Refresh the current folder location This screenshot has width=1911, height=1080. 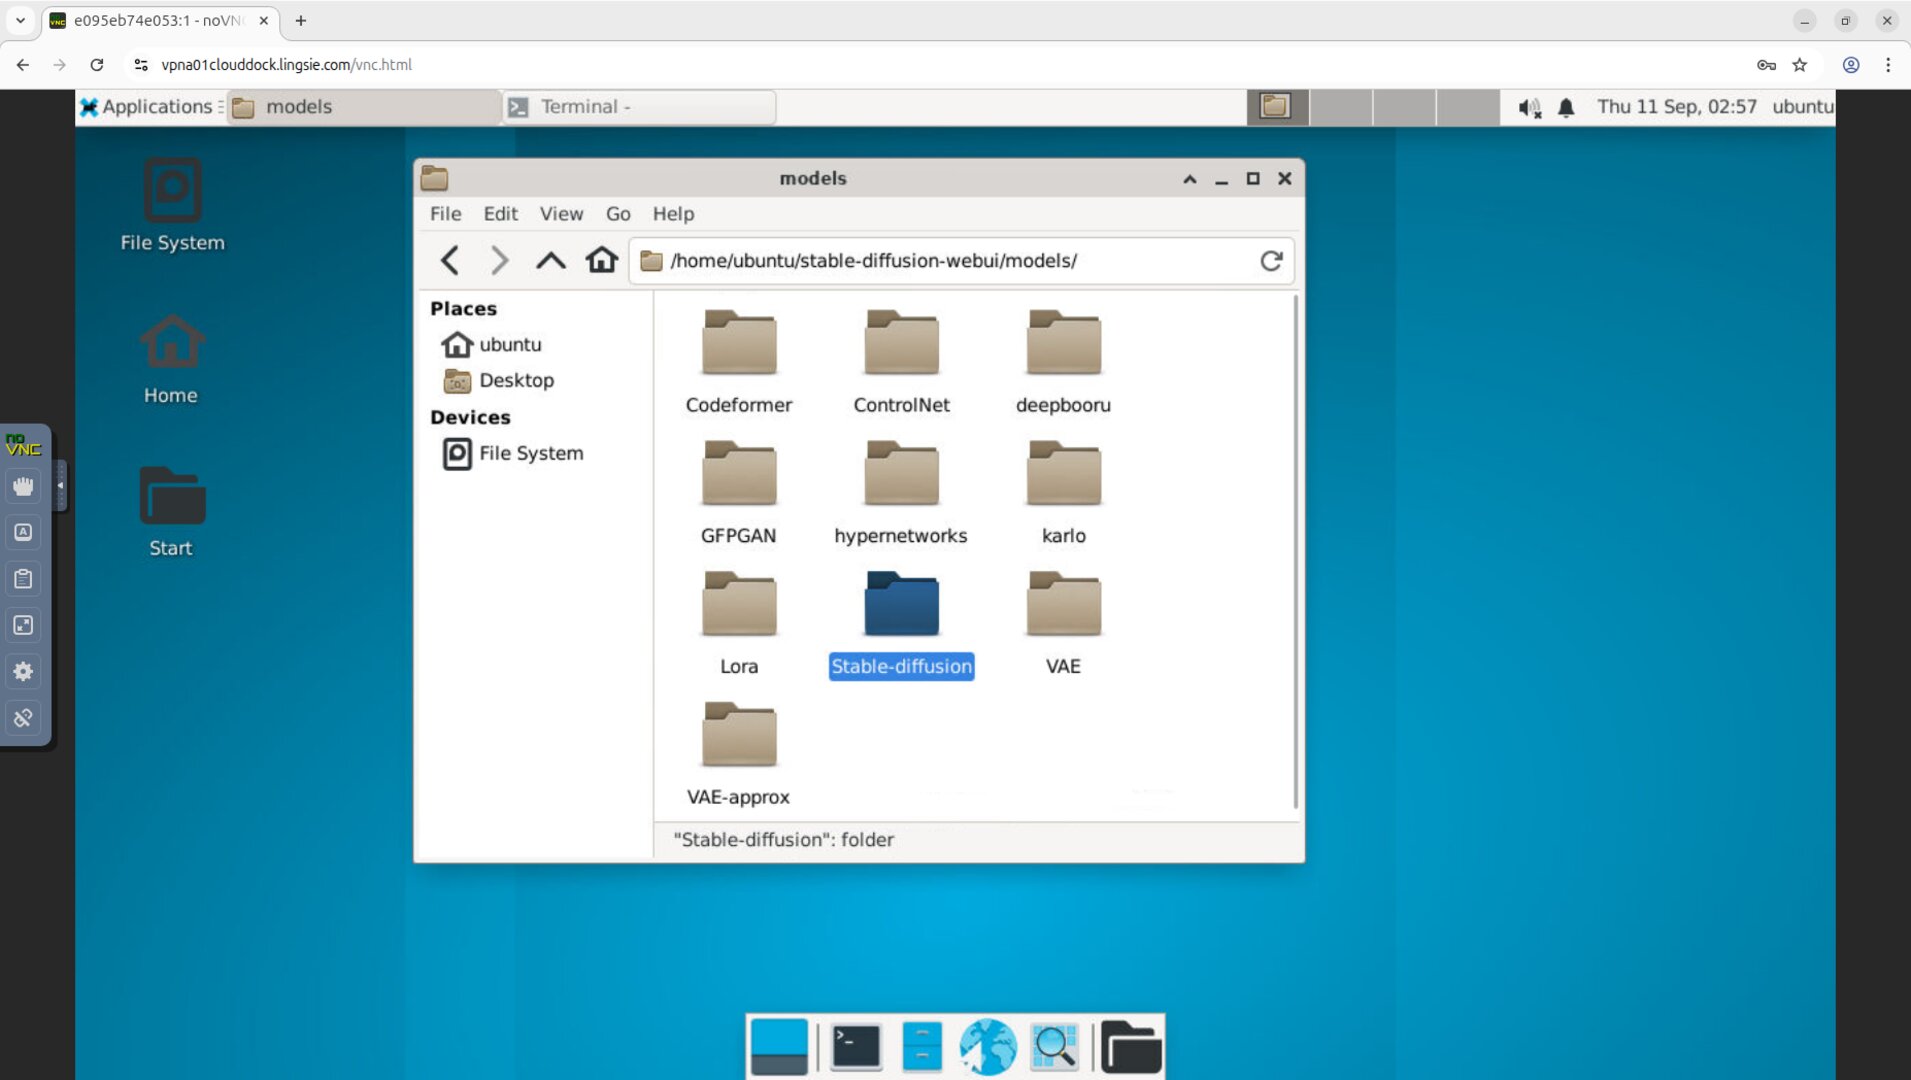(1270, 260)
